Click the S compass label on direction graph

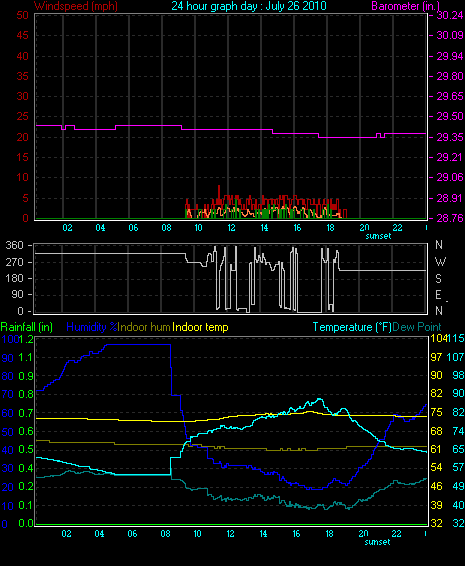click(x=438, y=278)
